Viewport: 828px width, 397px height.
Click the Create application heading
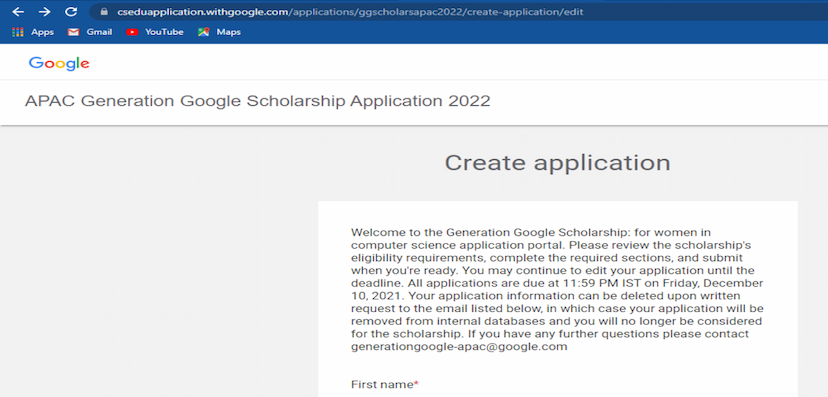558,163
